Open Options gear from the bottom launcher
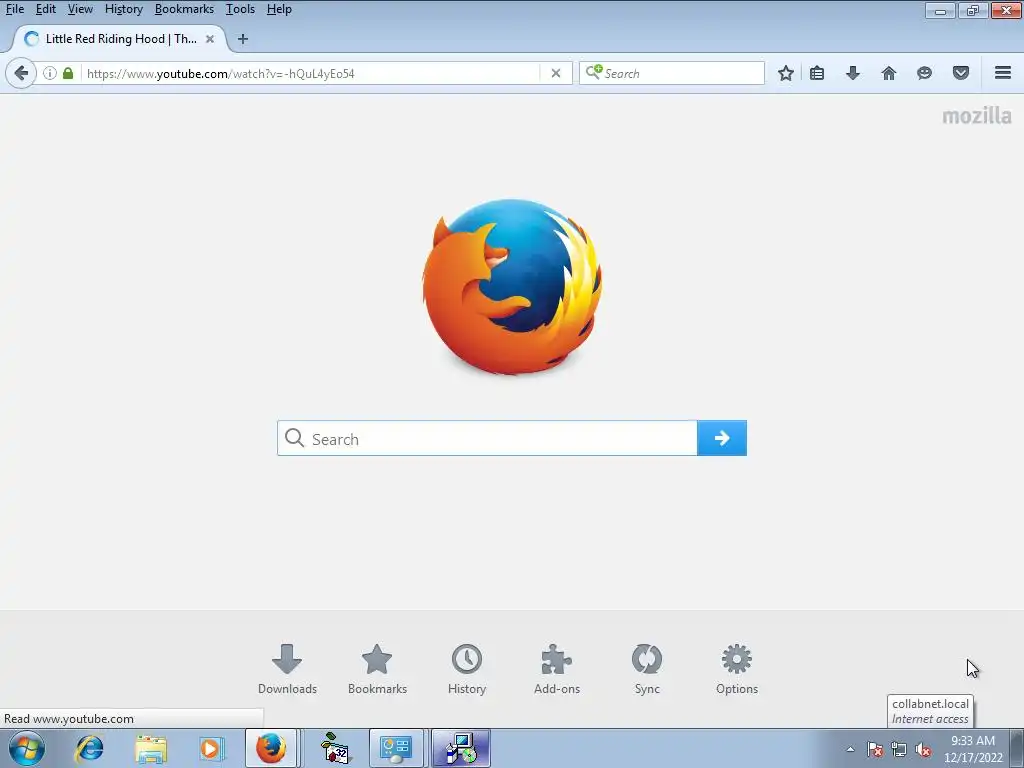Image resolution: width=1024 pixels, height=768 pixels. tap(737, 669)
